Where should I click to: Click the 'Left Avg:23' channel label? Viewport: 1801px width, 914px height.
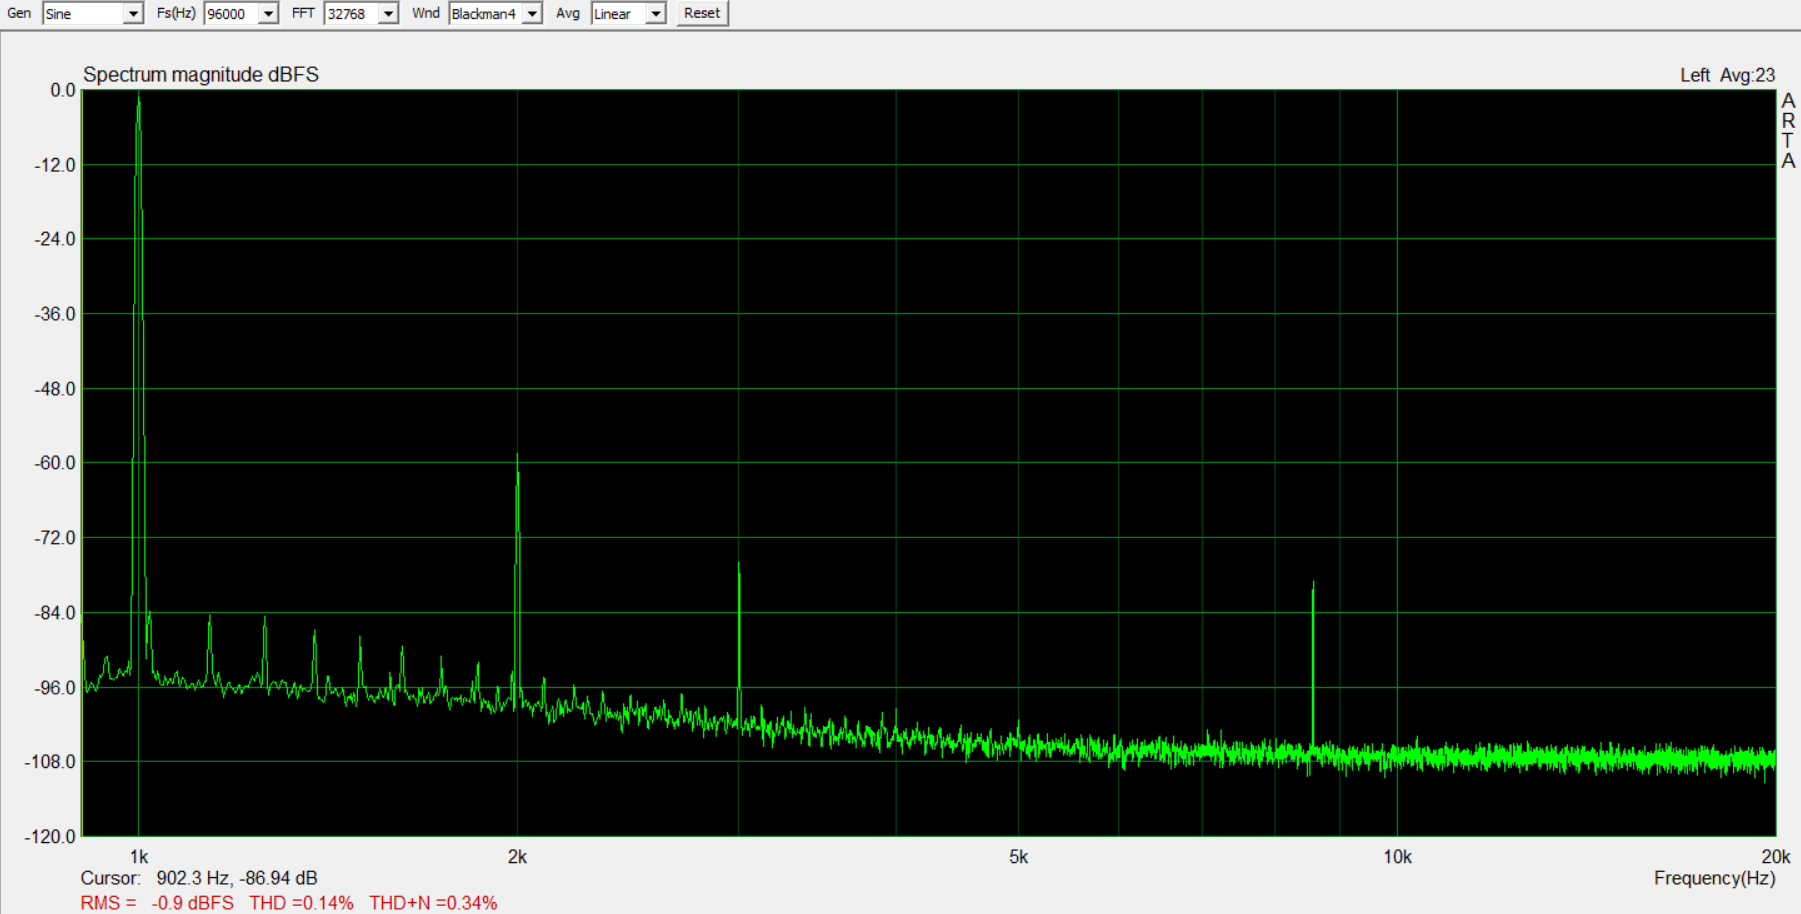tap(1727, 75)
